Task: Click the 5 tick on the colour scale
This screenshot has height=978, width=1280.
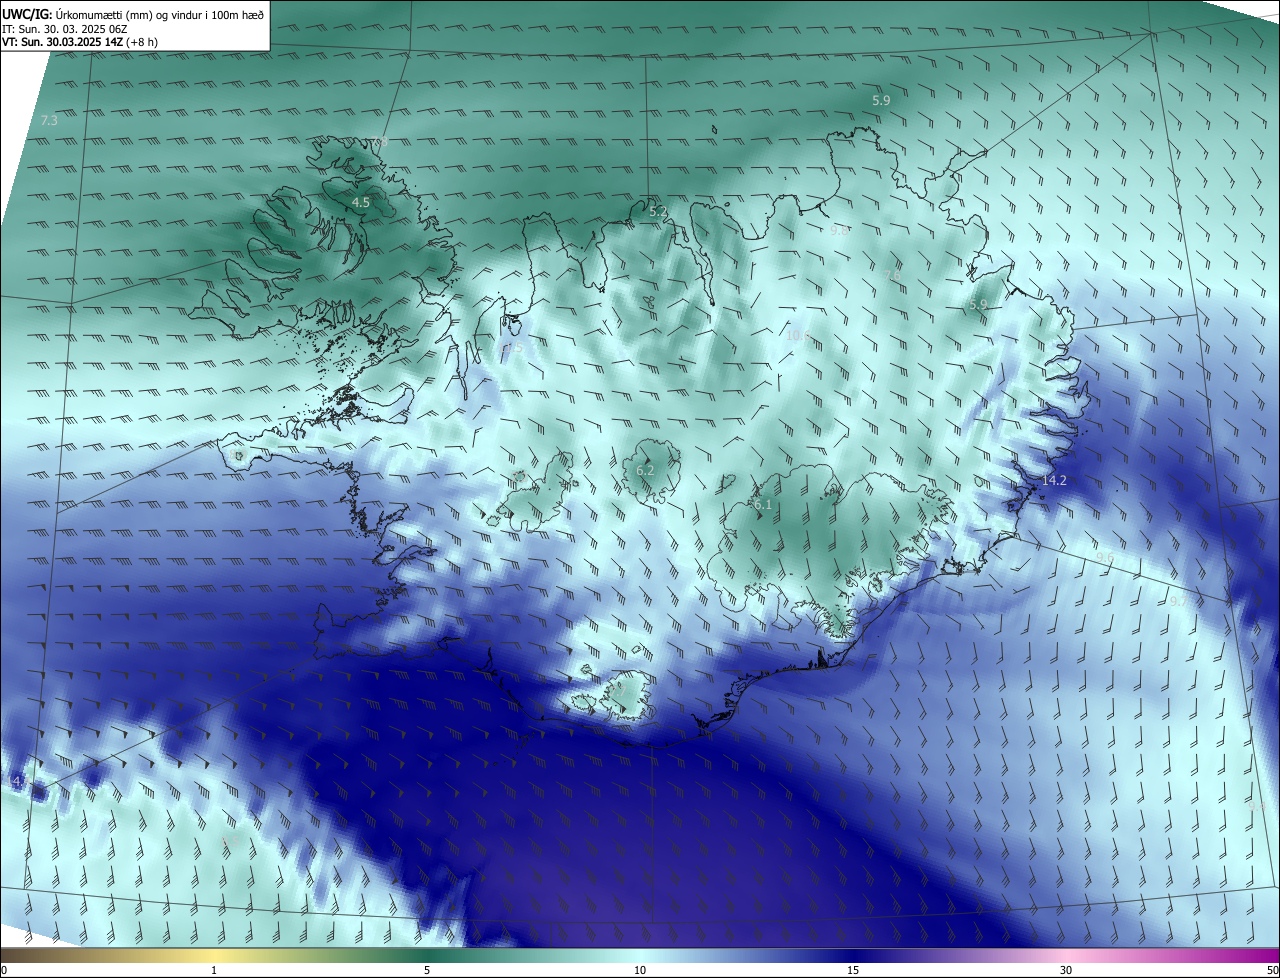Action: 427,971
